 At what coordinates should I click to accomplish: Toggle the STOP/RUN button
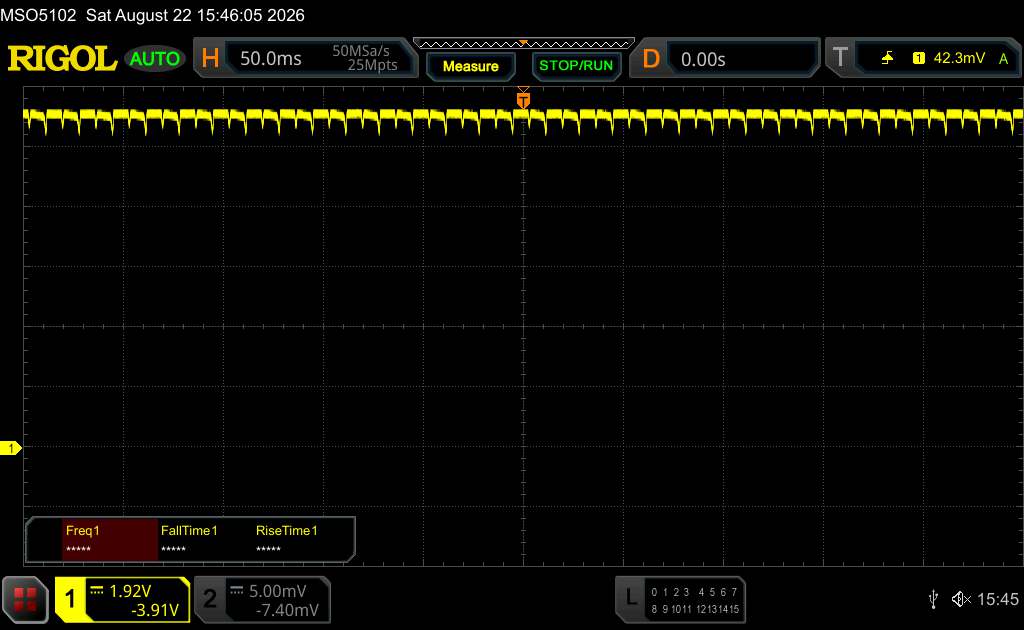tap(576, 66)
